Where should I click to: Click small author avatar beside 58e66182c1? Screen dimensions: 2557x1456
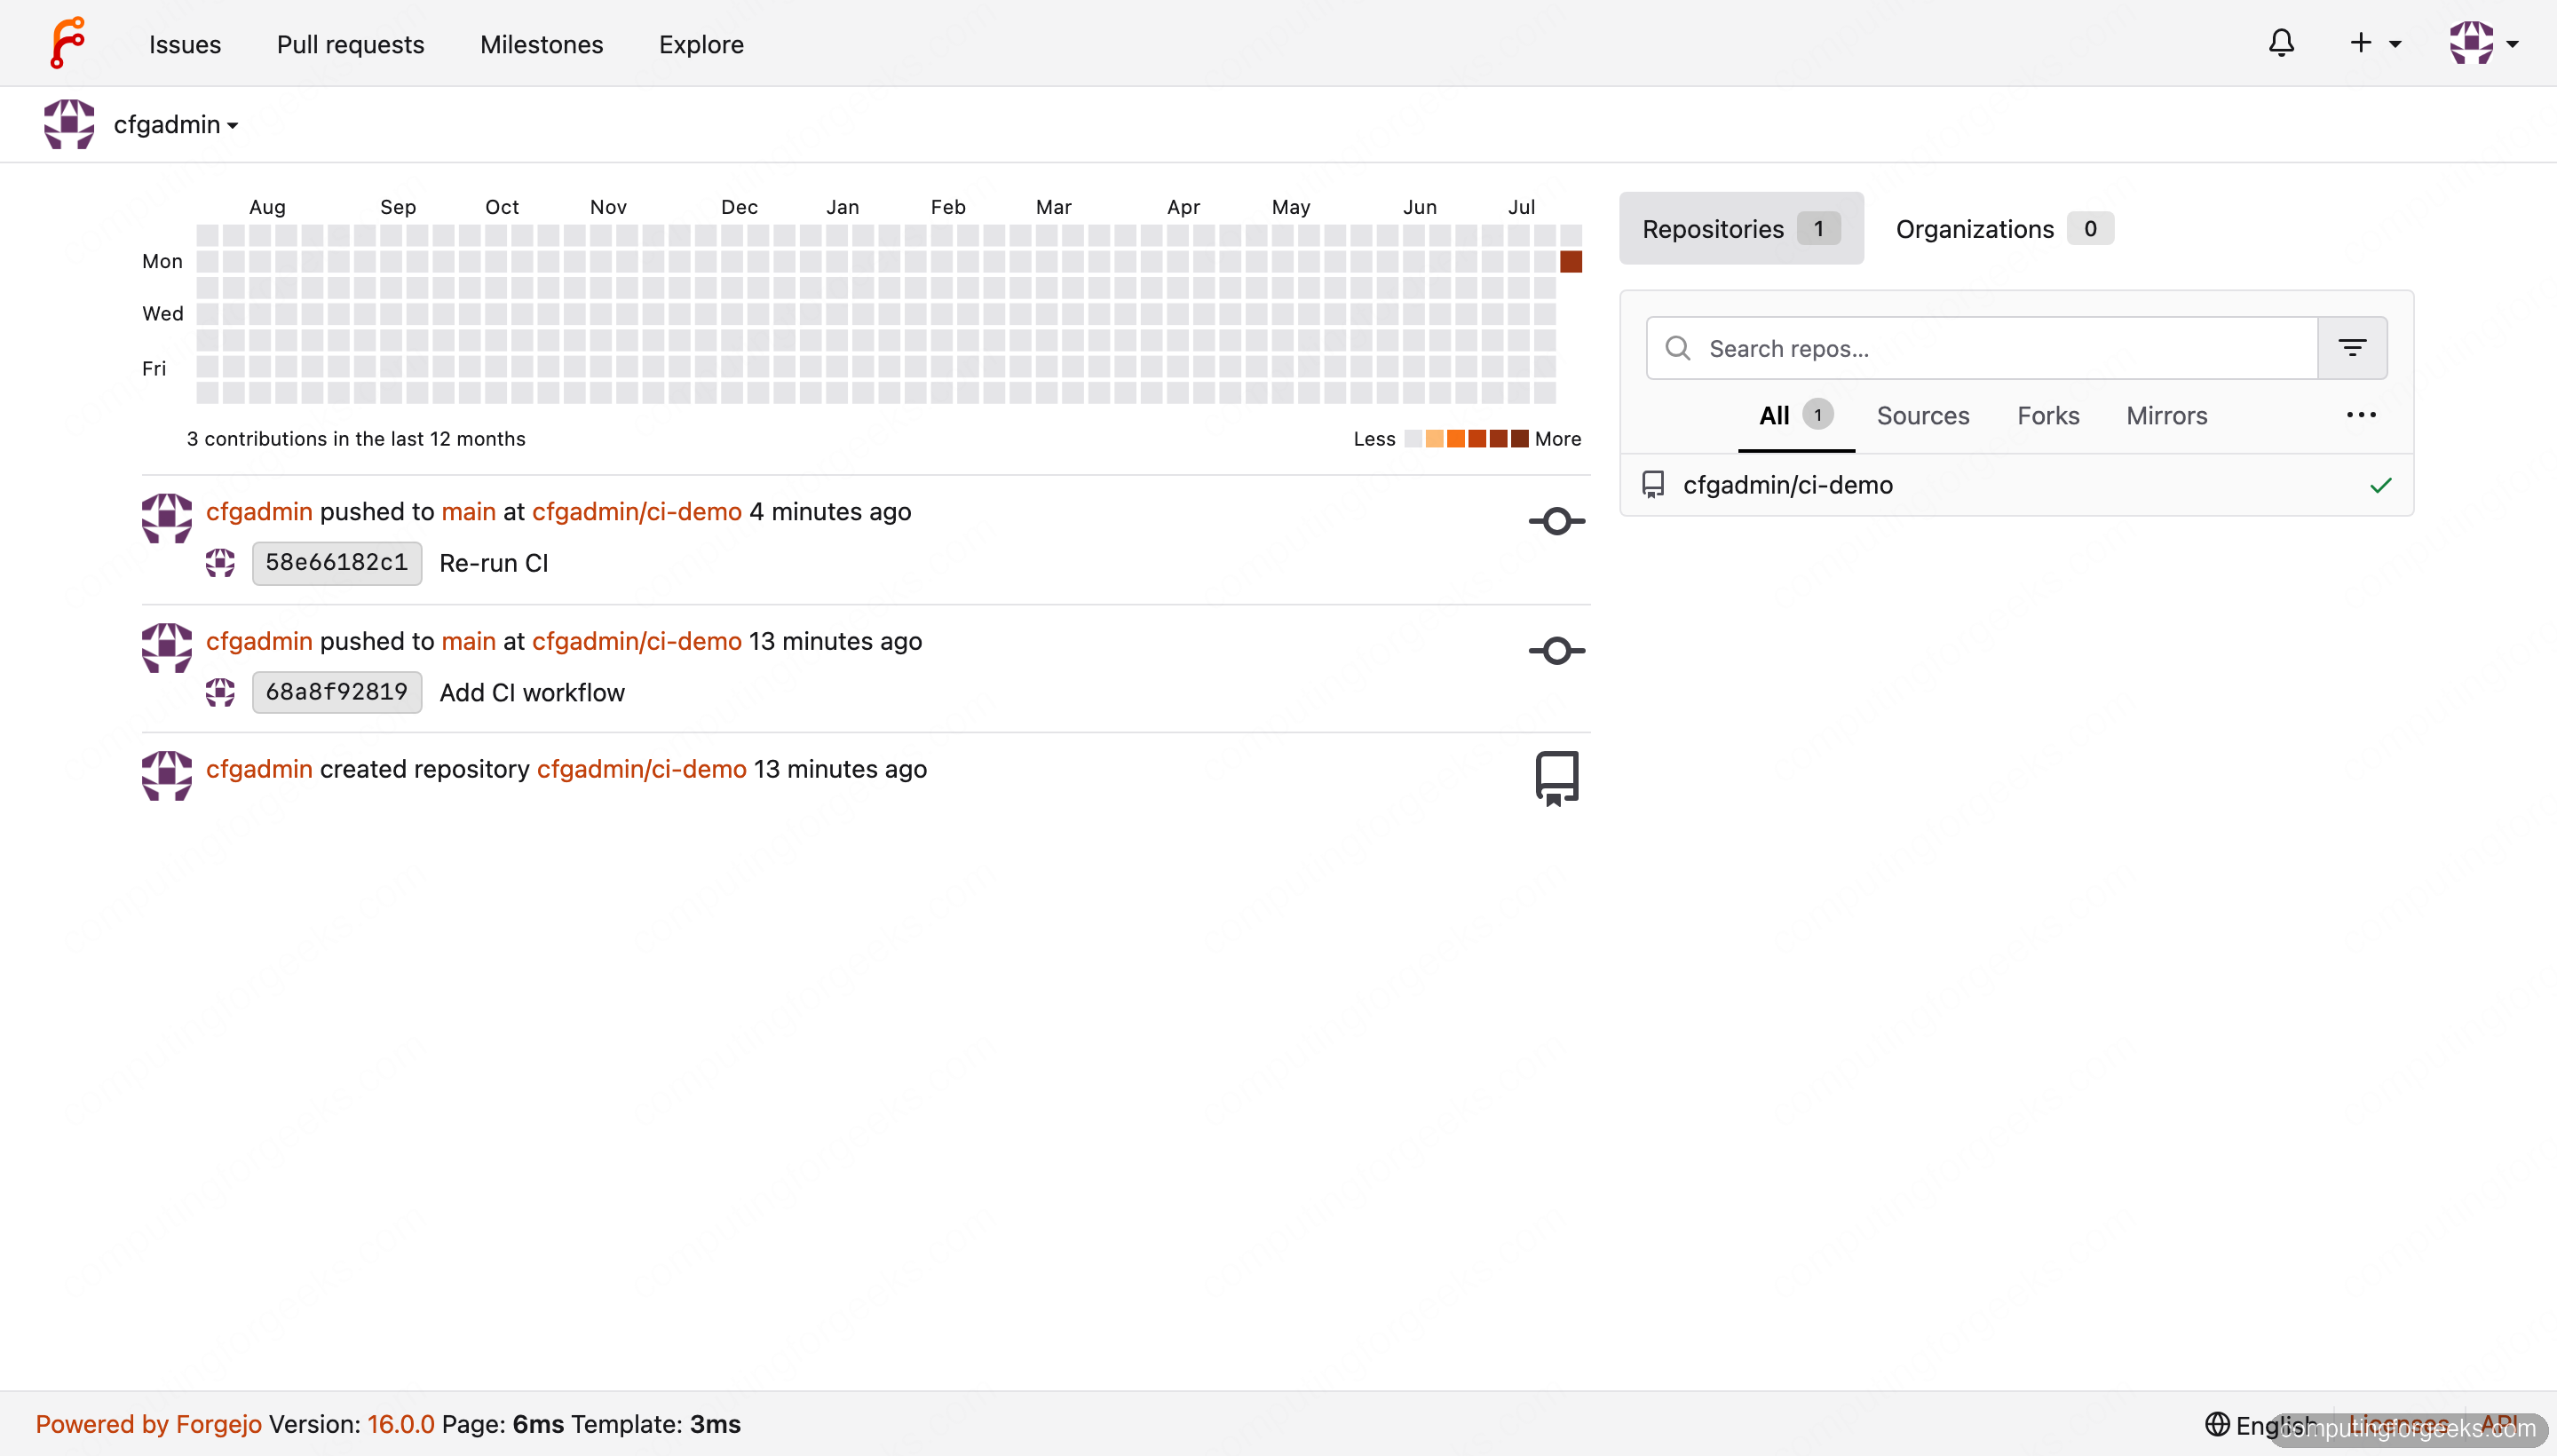pos(220,563)
